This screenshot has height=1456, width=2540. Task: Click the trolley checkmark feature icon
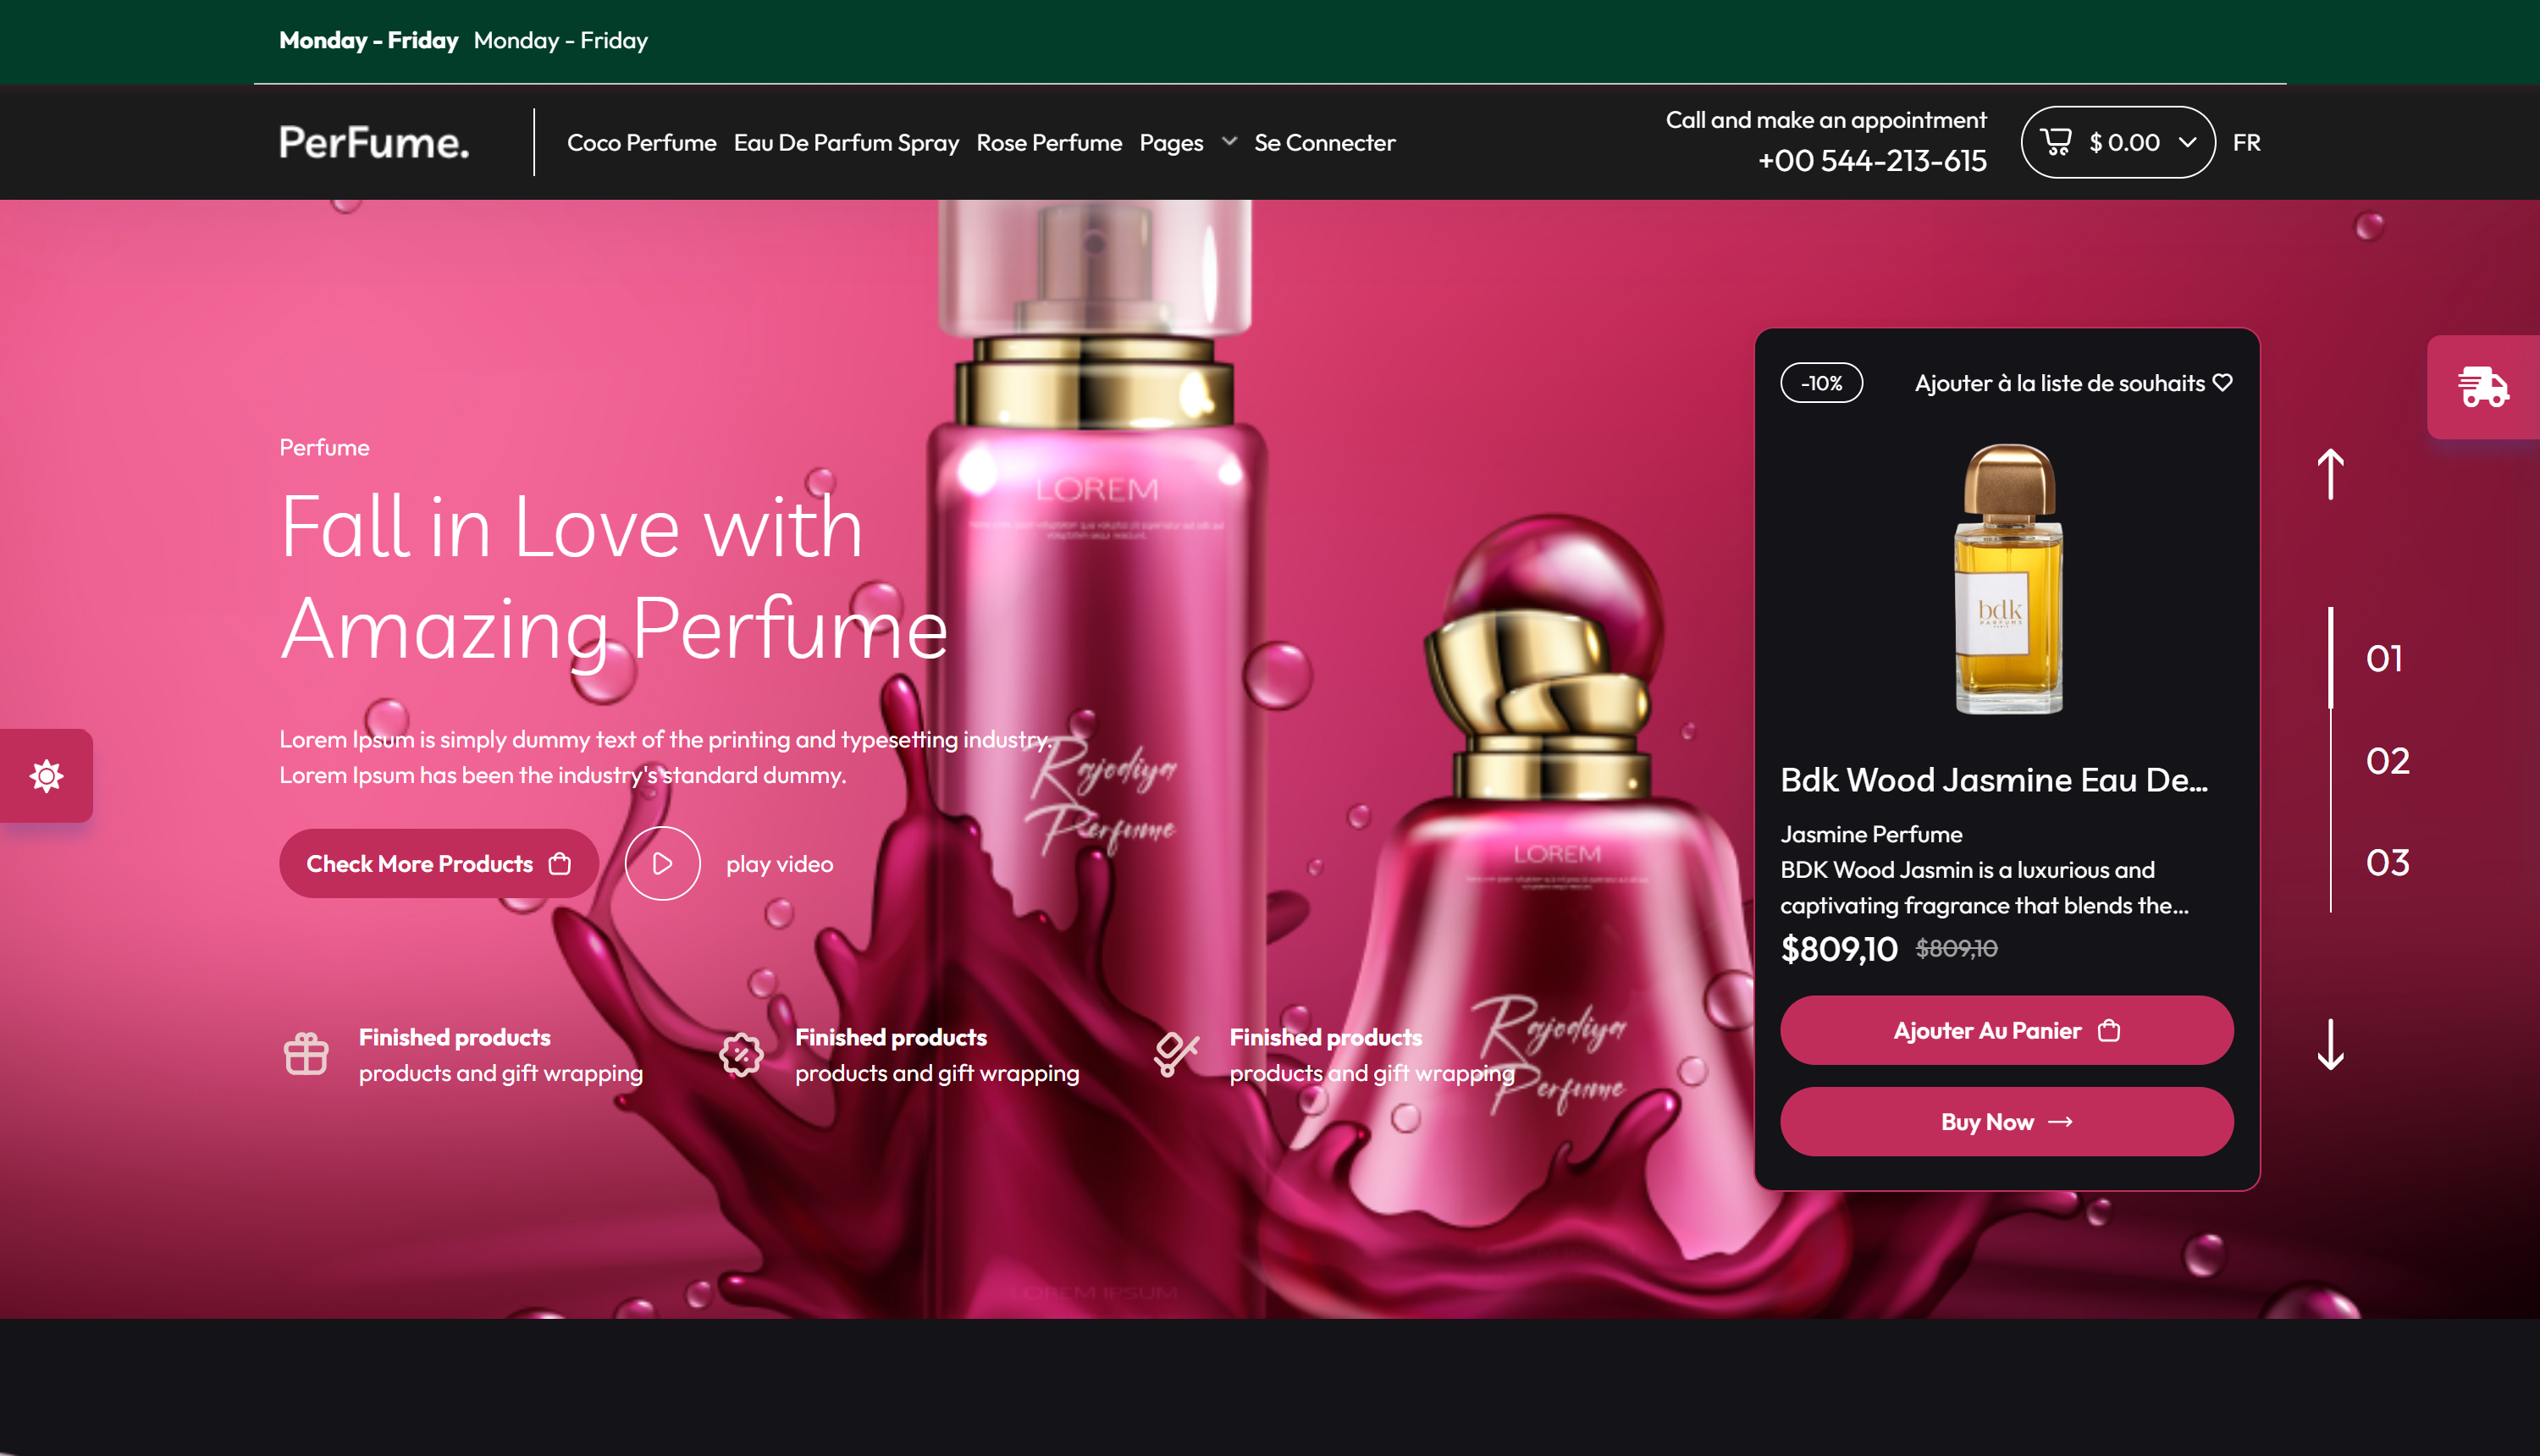(x=1175, y=1054)
